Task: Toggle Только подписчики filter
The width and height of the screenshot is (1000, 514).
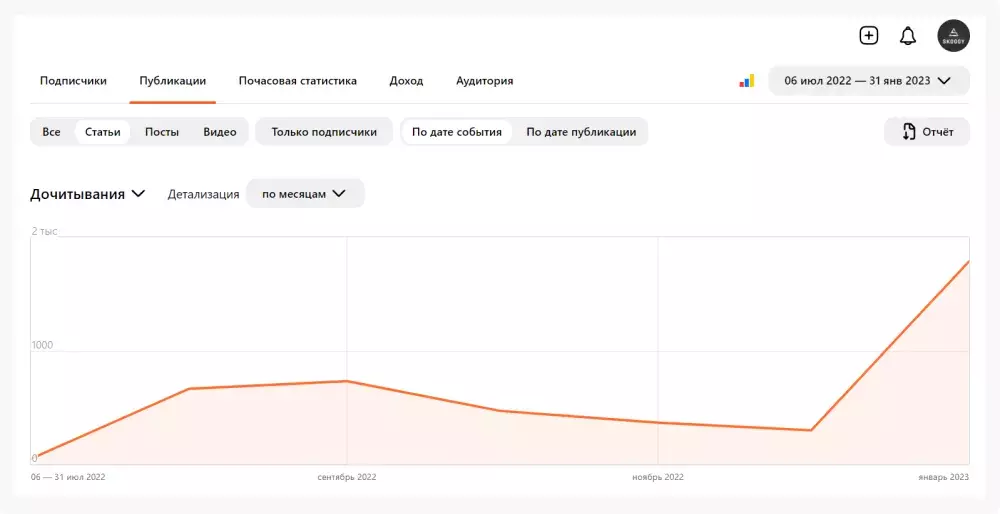Action: tap(324, 132)
